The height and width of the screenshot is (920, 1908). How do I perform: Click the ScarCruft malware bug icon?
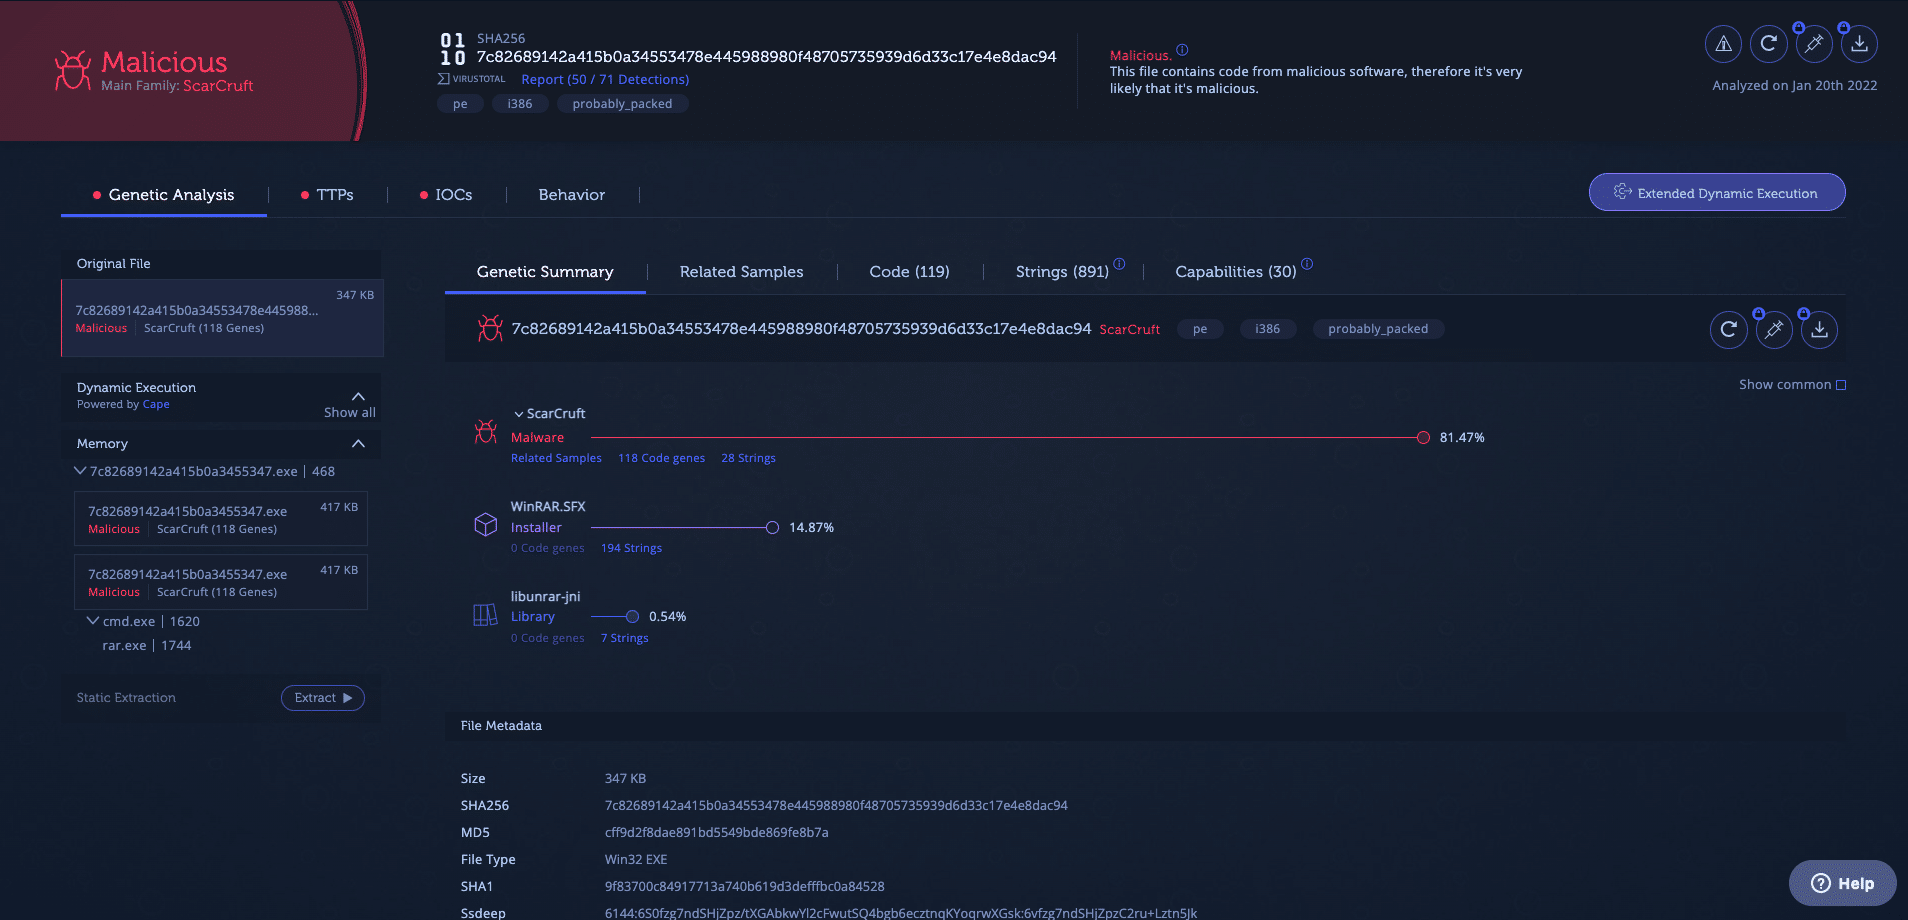coord(486,430)
